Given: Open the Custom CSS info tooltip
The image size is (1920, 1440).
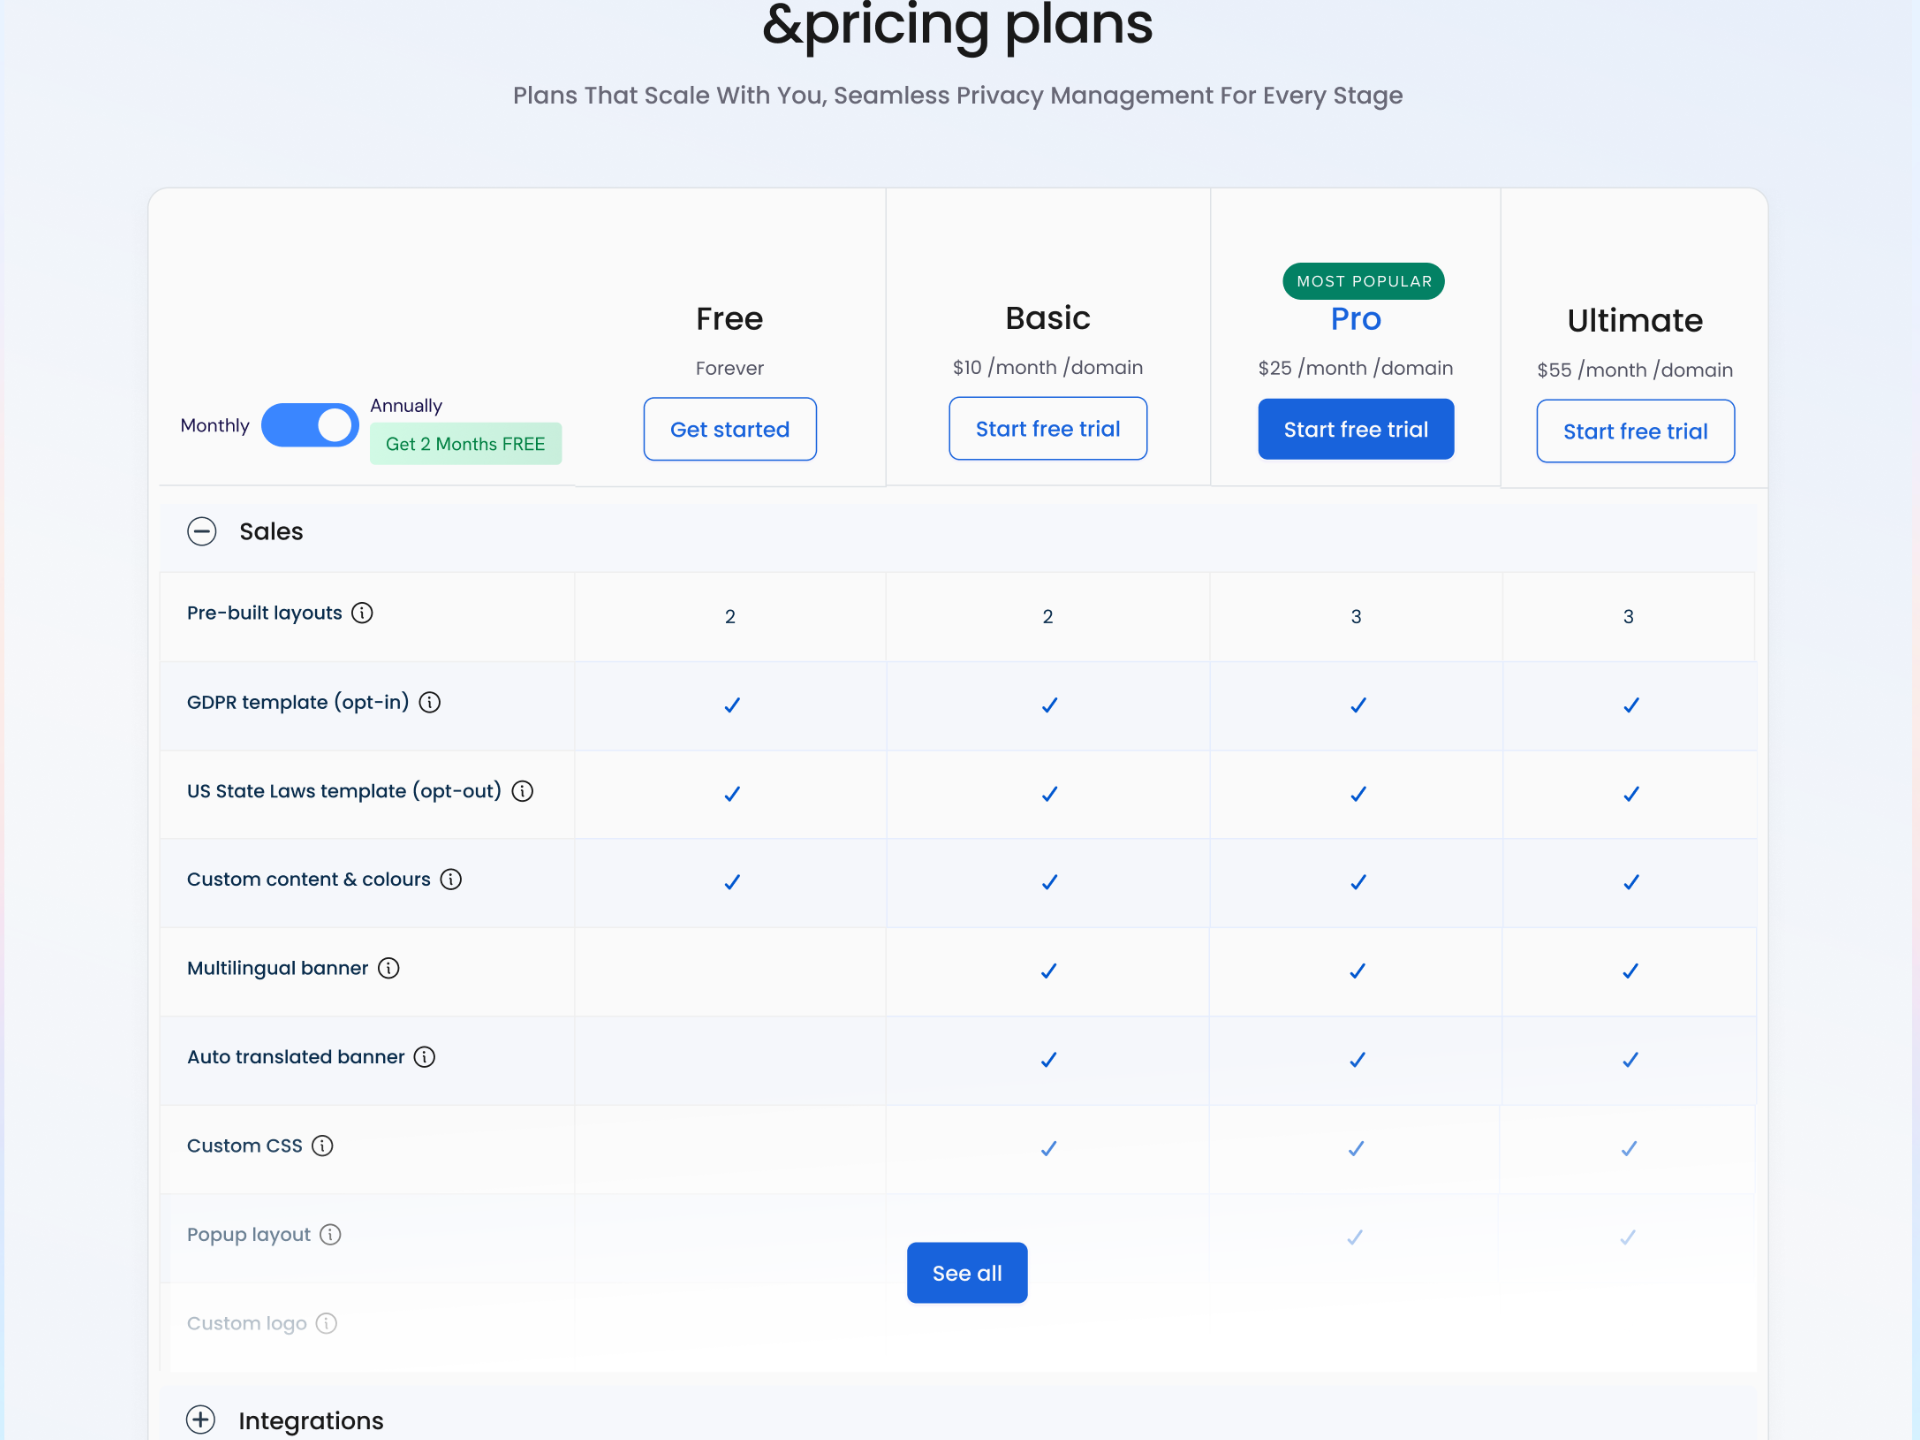Looking at the screenshot, I should click(322, 1146).
